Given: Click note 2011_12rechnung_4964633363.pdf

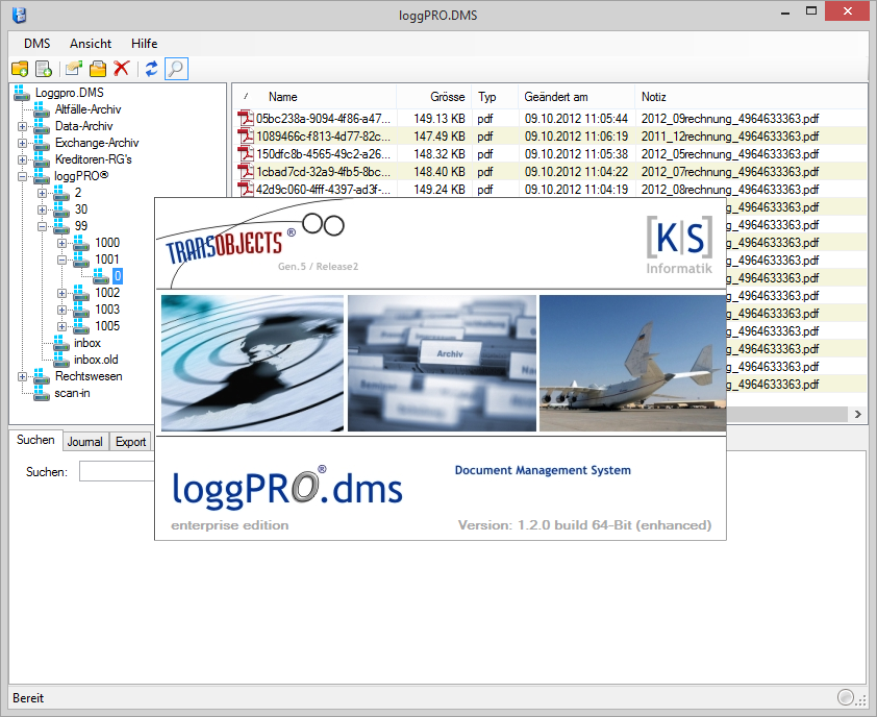Looking at the screenshot, I should tap(730, 136).
